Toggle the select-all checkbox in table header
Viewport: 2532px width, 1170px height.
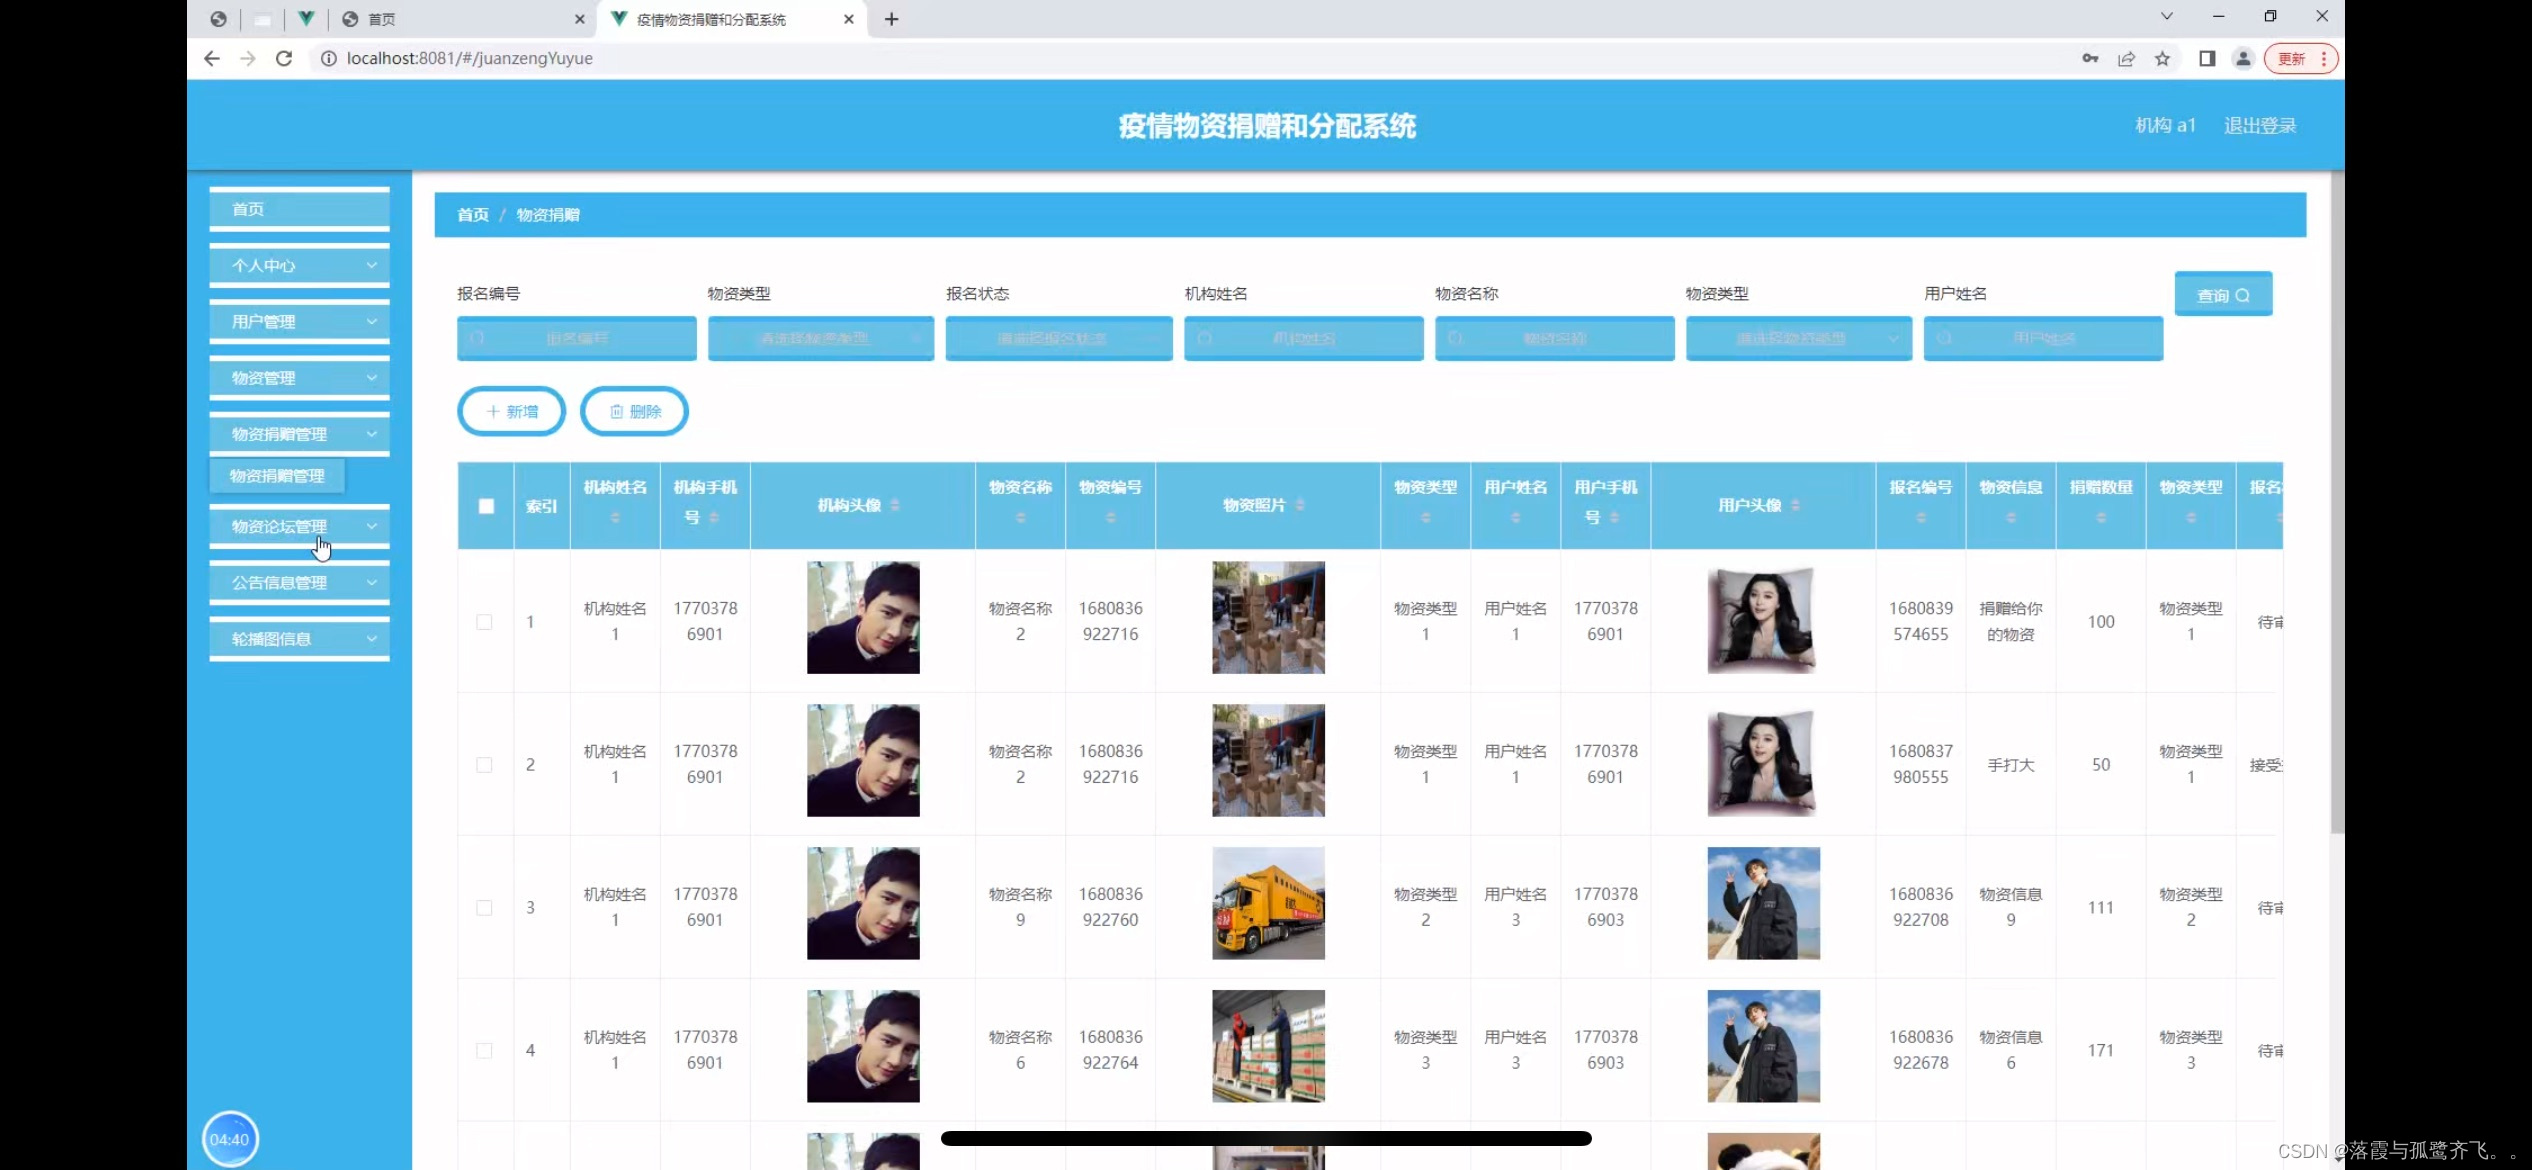[486, 506]
